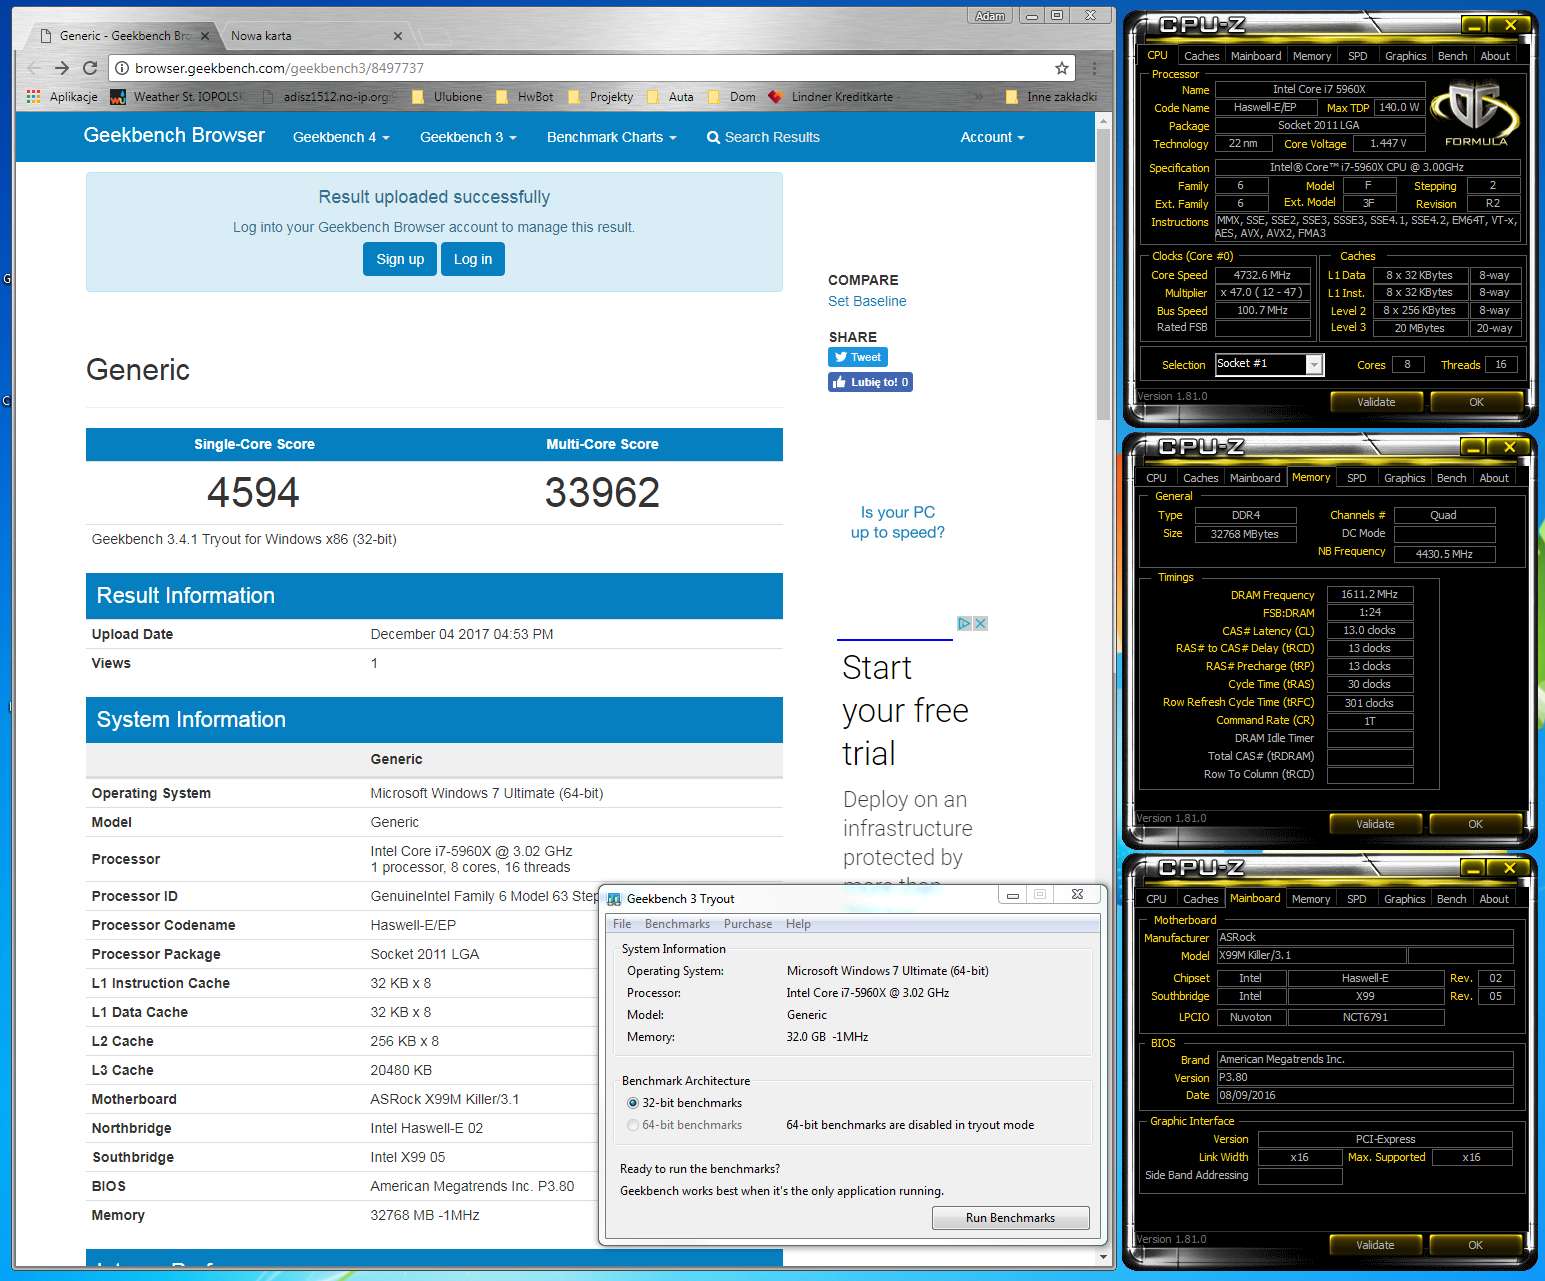
Task: Switch to SPD tab in top CPU-Z window
Action: [1357, 56]
